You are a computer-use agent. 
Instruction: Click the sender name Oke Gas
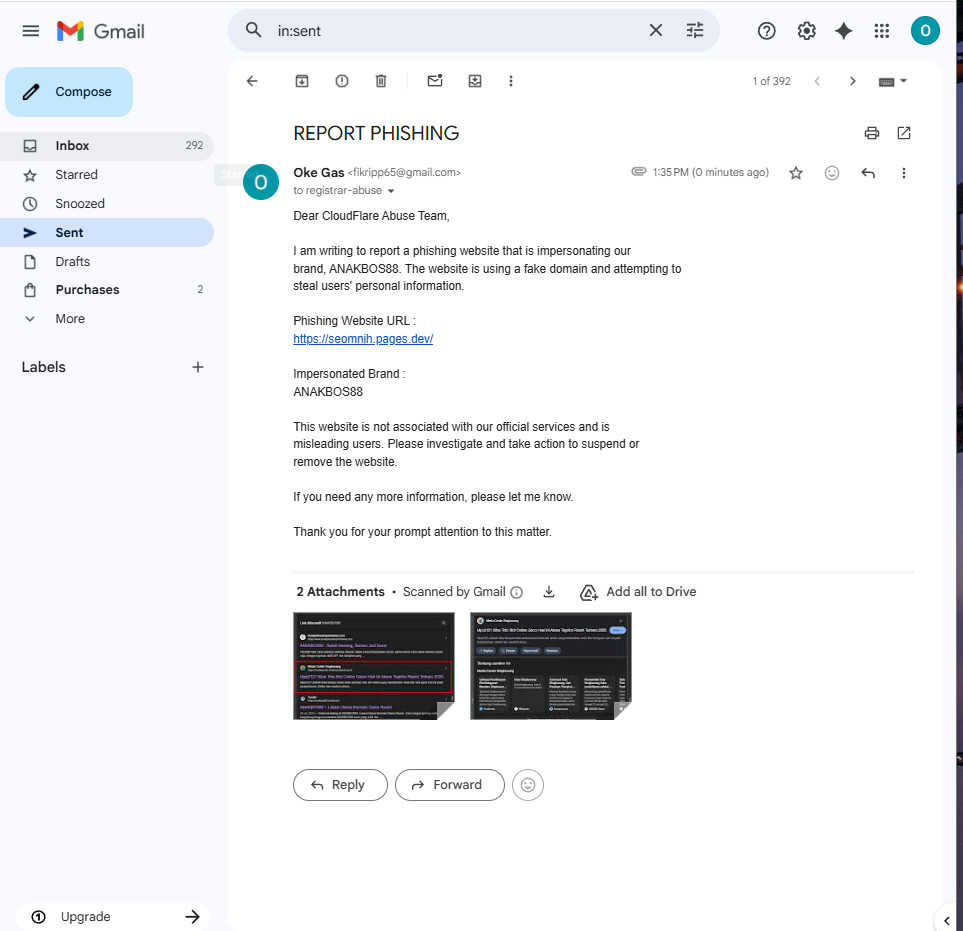[319, 173]
